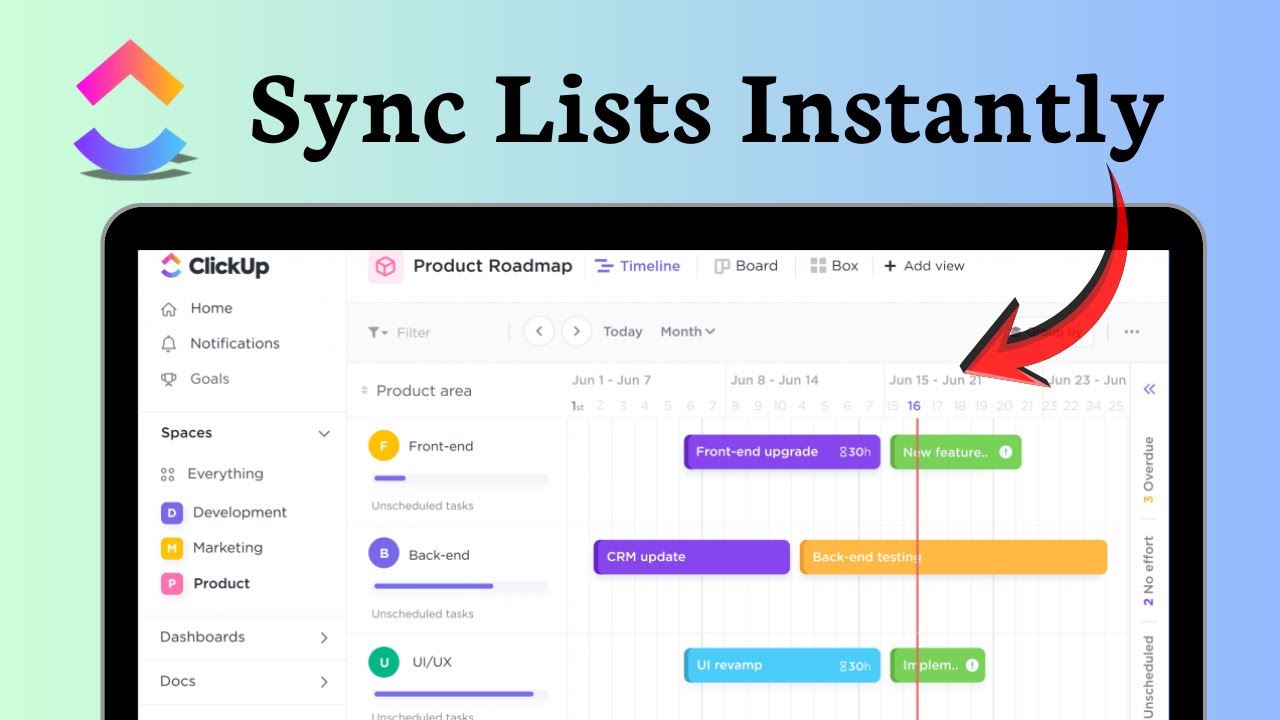Screen dimensions: 1280x720
Task: Click the Front-end progress bar
Action: coord(460,479)
